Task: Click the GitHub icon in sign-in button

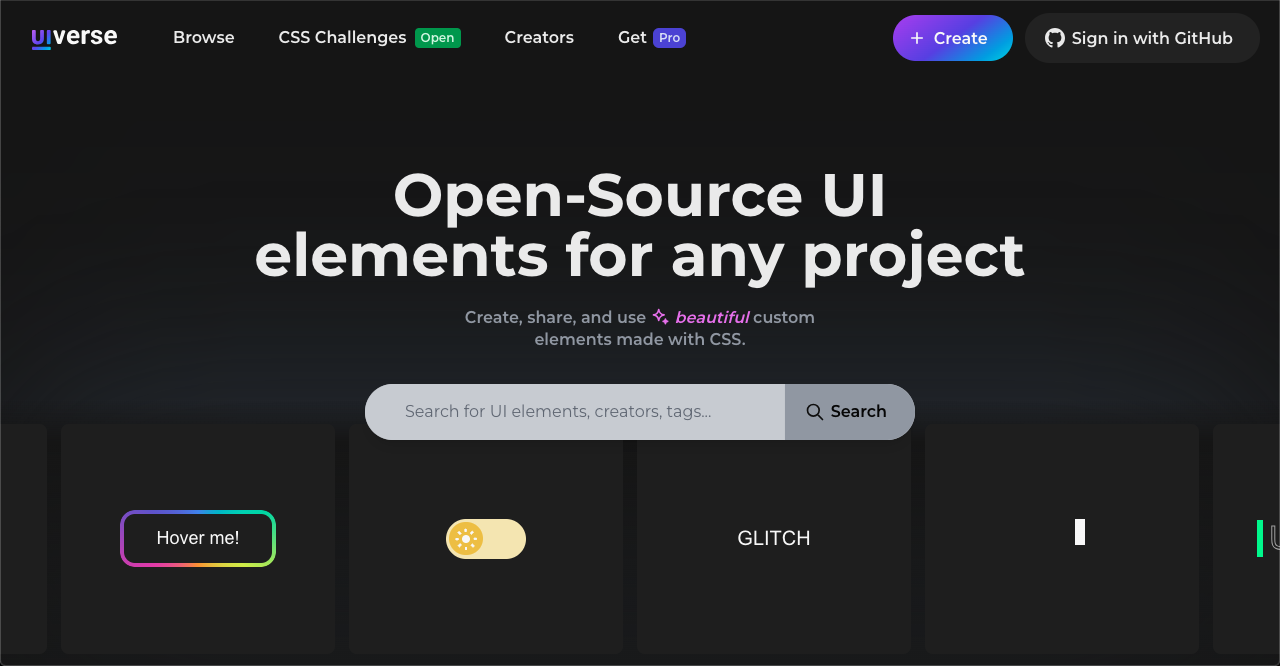Action: 1054,38
